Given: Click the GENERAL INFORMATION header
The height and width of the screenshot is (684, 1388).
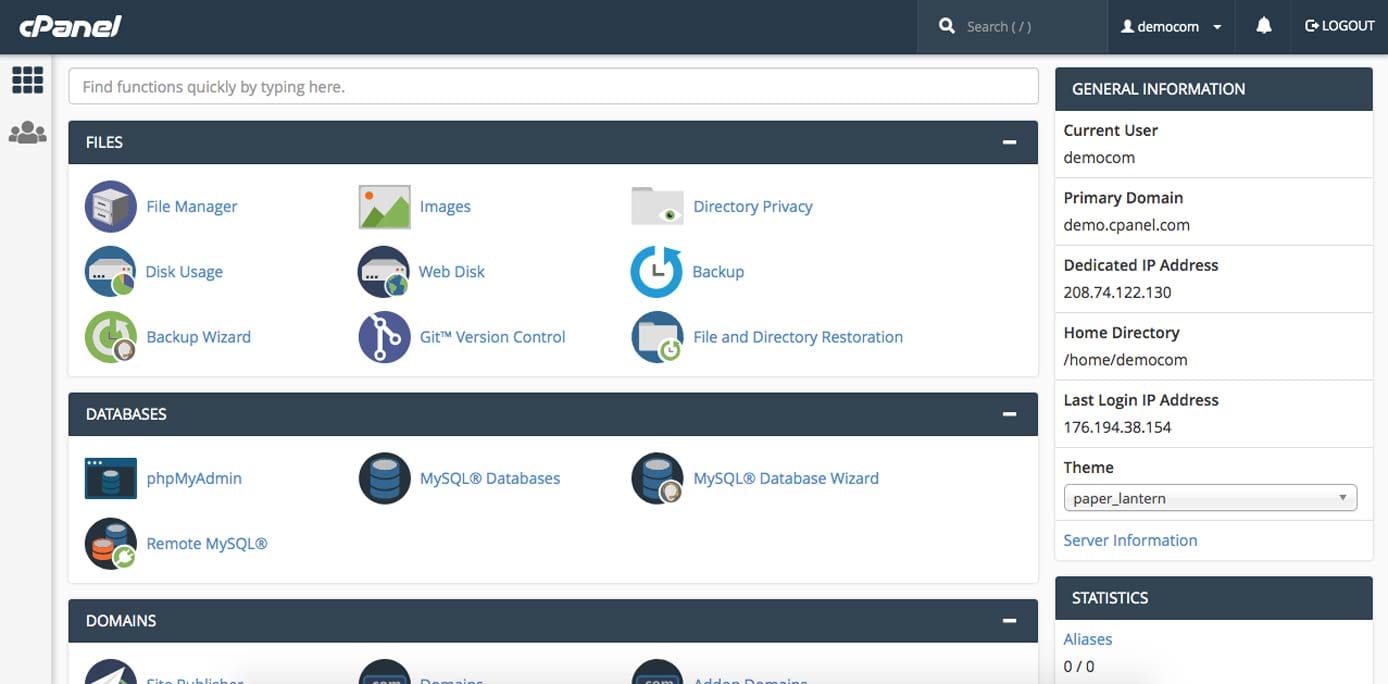Looking at the screenshot, I should (x=1214, y=89).
